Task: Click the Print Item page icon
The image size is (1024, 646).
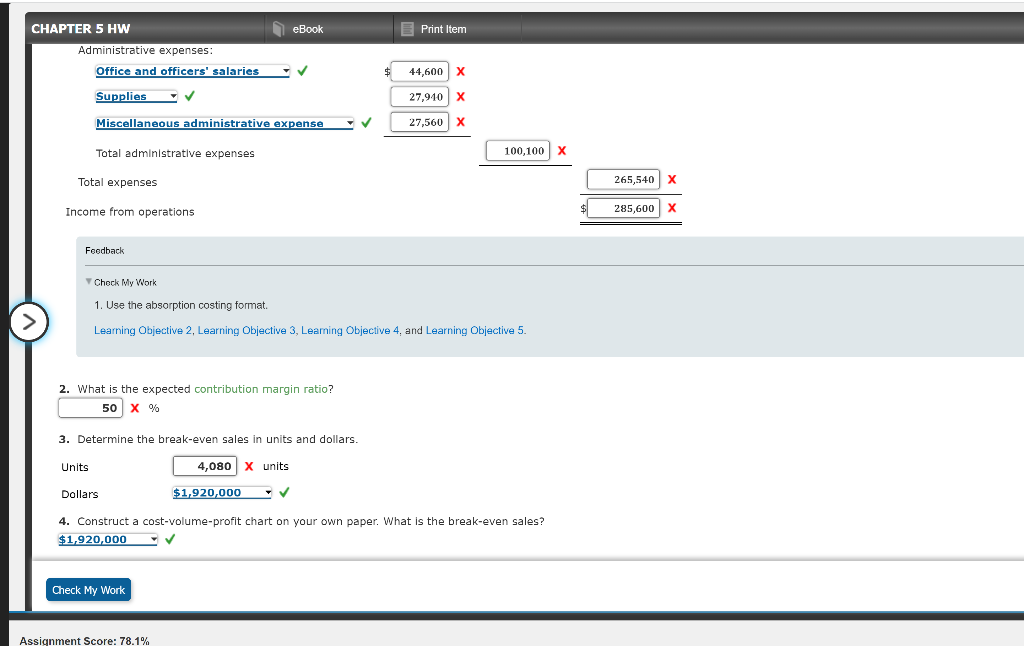Action: point(408,29)
